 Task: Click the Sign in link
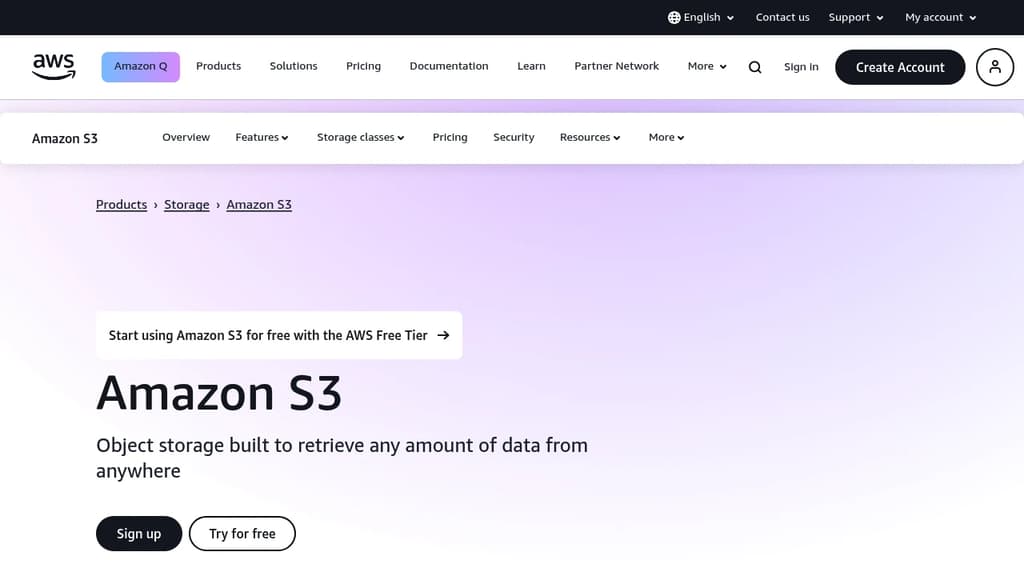801,67
